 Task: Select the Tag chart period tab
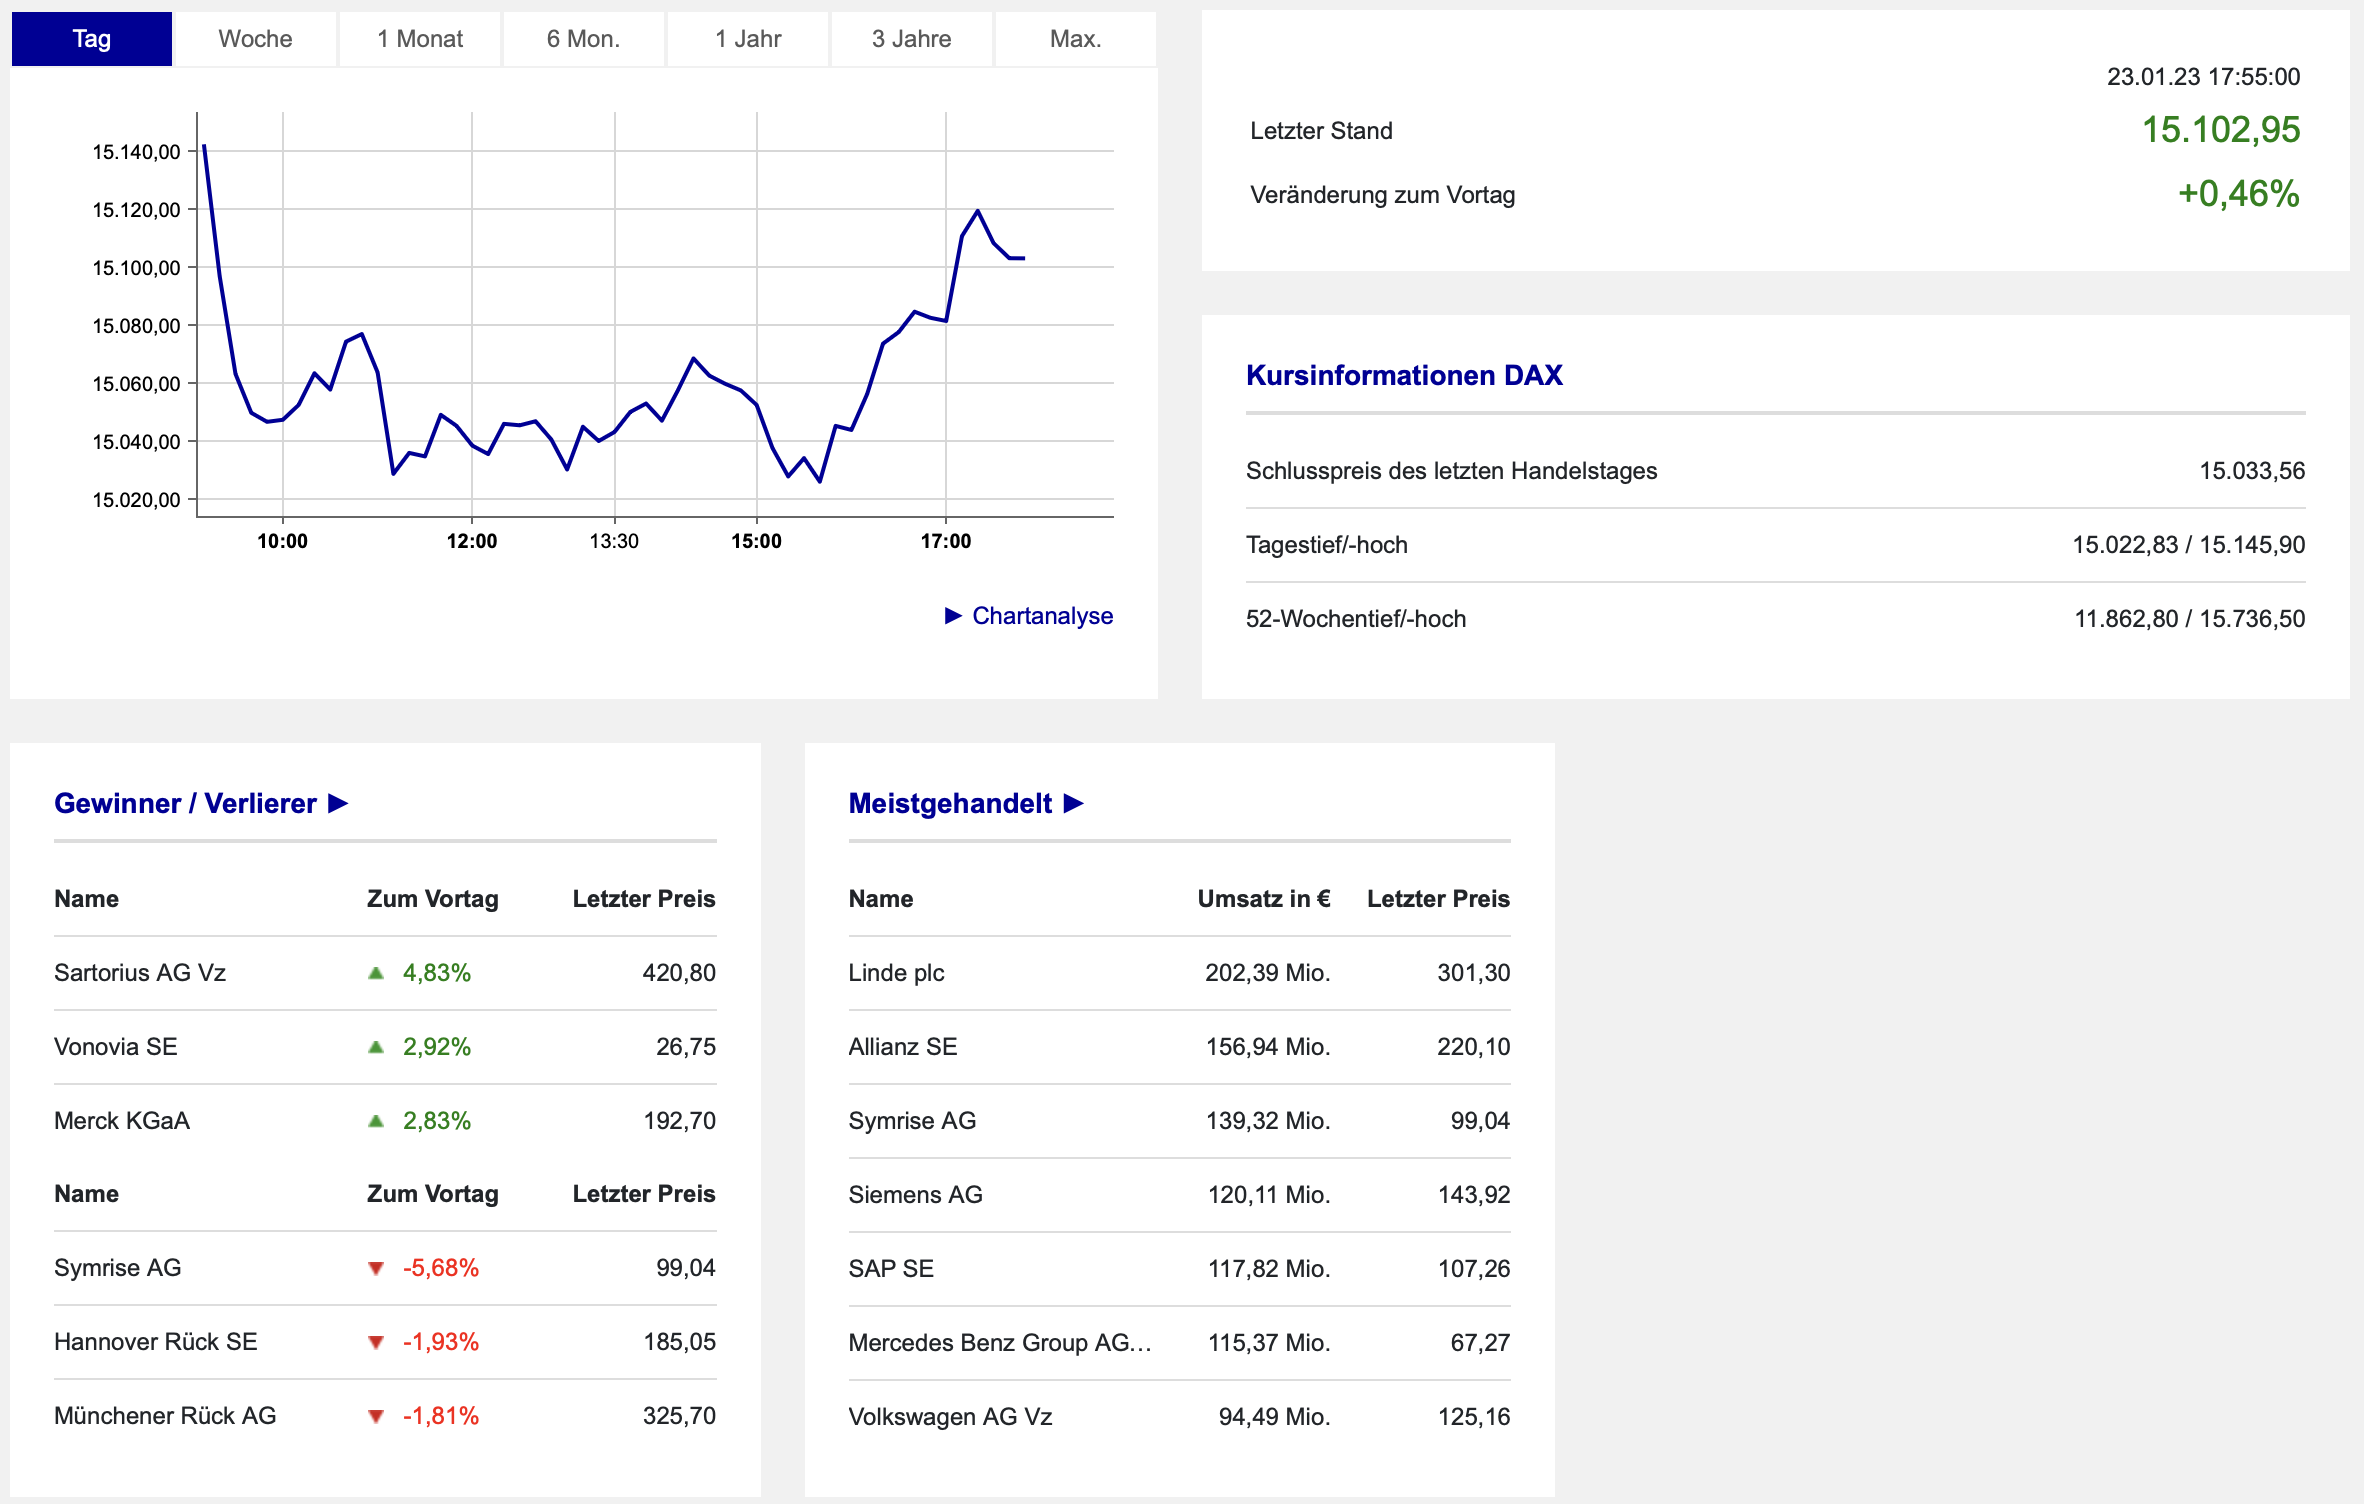92,39
